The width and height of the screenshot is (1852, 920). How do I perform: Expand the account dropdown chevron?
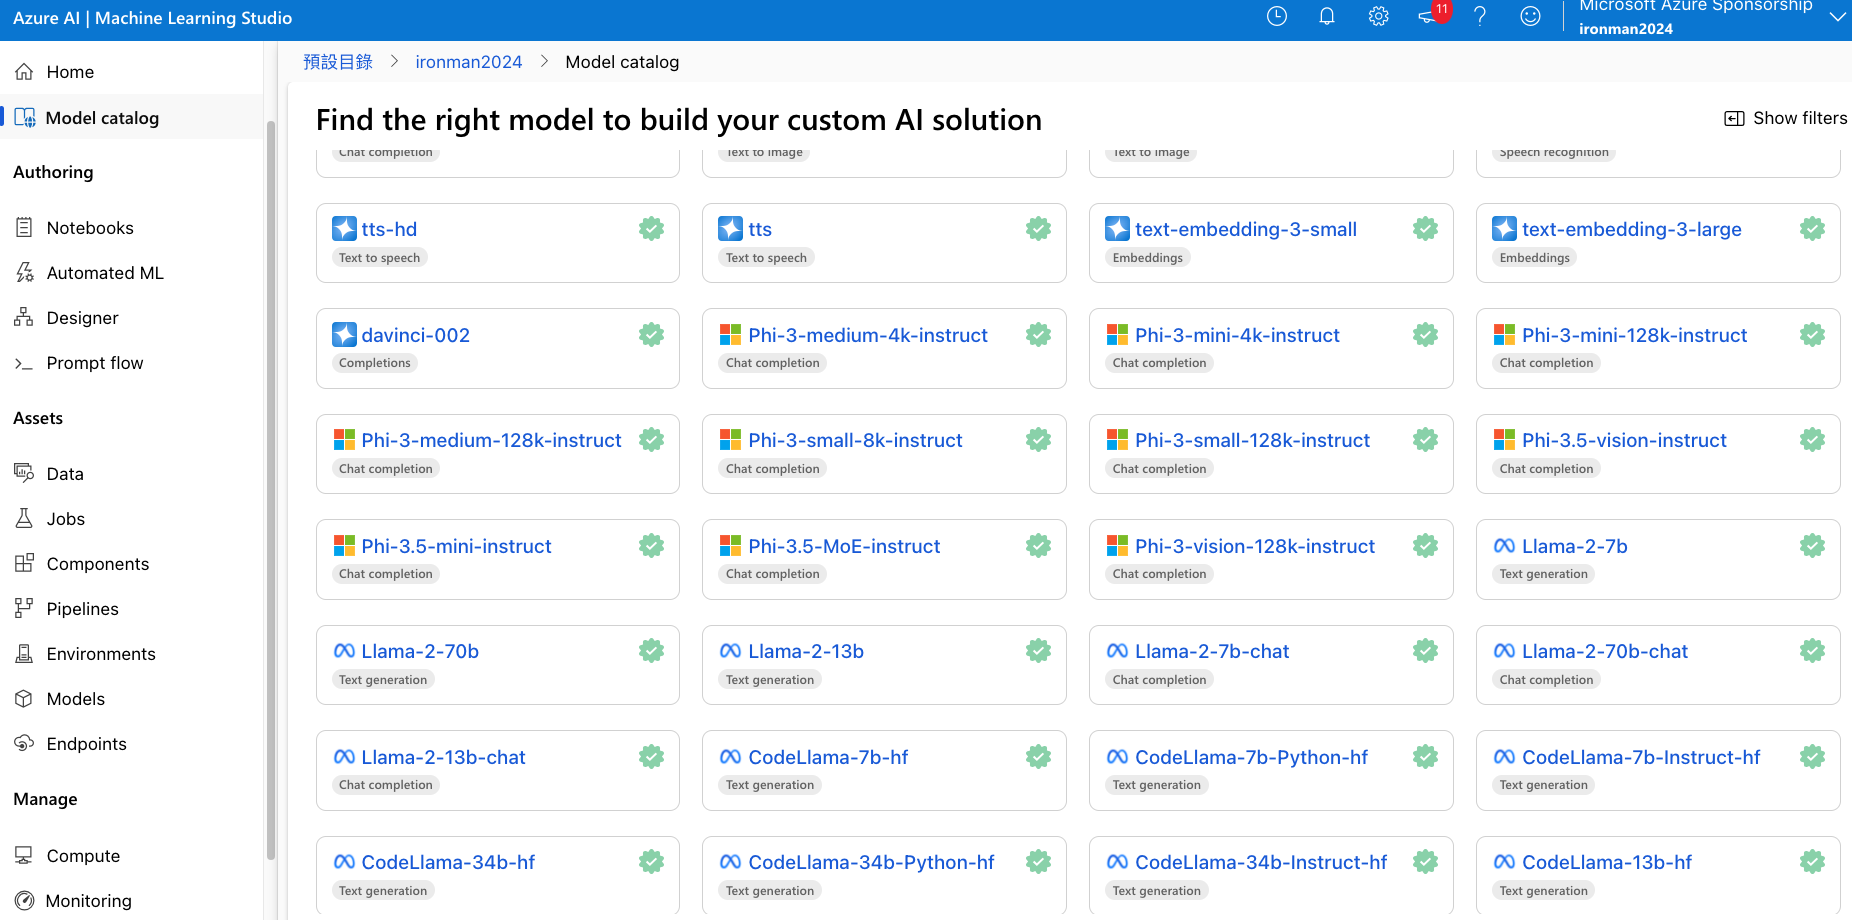coord(1837,16)
